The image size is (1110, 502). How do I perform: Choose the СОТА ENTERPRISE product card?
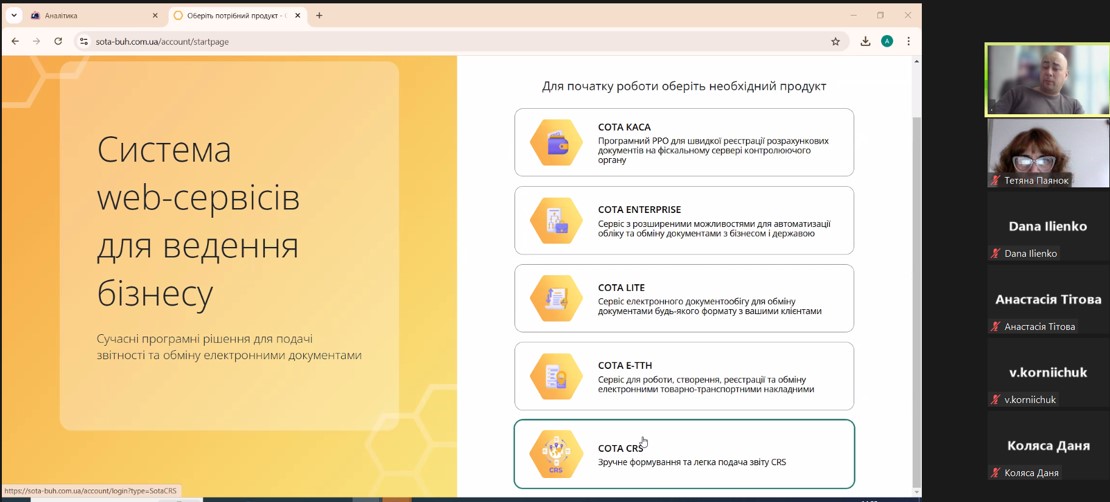tap(684, 220)
